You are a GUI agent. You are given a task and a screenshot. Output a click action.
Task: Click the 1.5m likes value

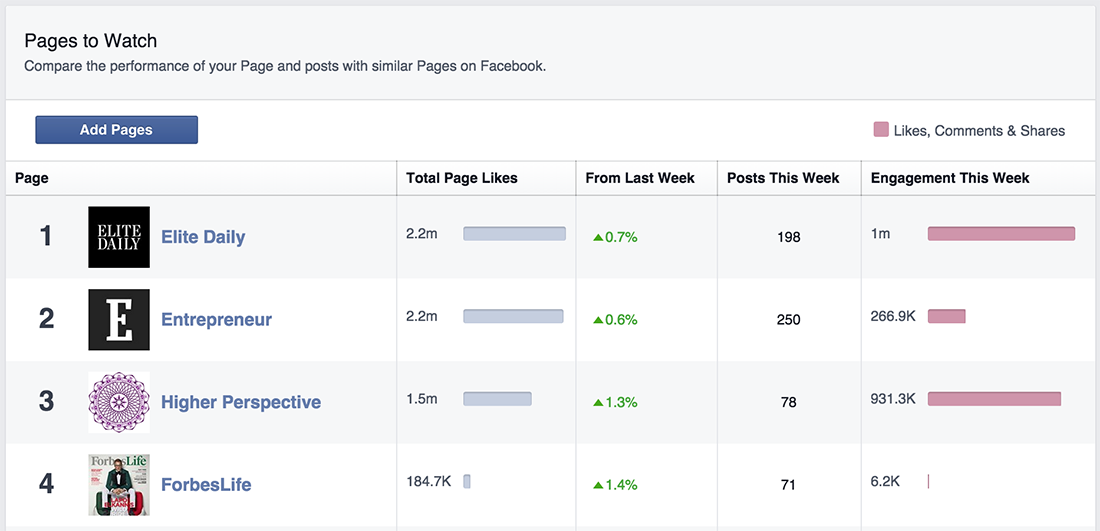pos(422,399)
